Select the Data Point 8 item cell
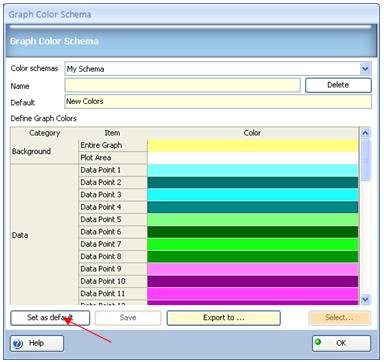This screenshot has width=384, height=362. (x=113, y=256)
